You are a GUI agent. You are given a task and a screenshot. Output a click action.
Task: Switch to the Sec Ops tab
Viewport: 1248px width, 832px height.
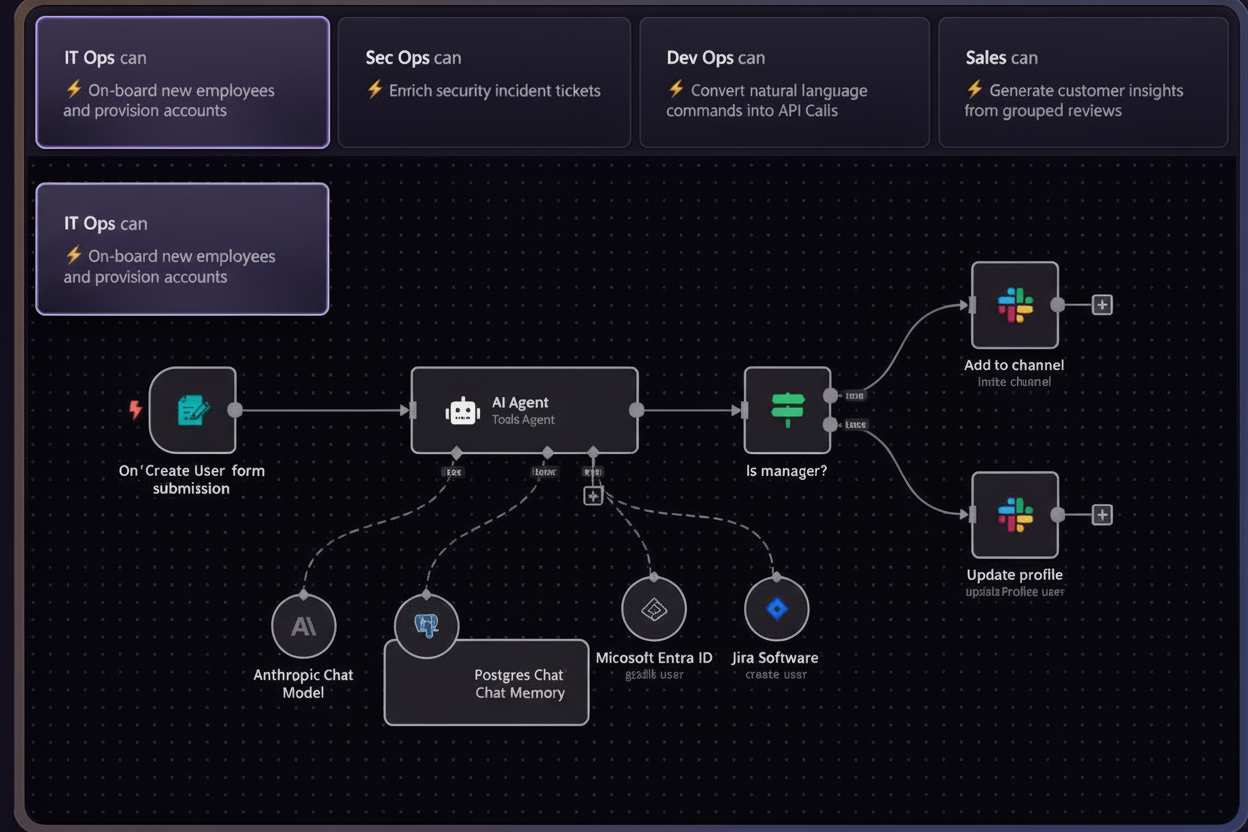484,82
